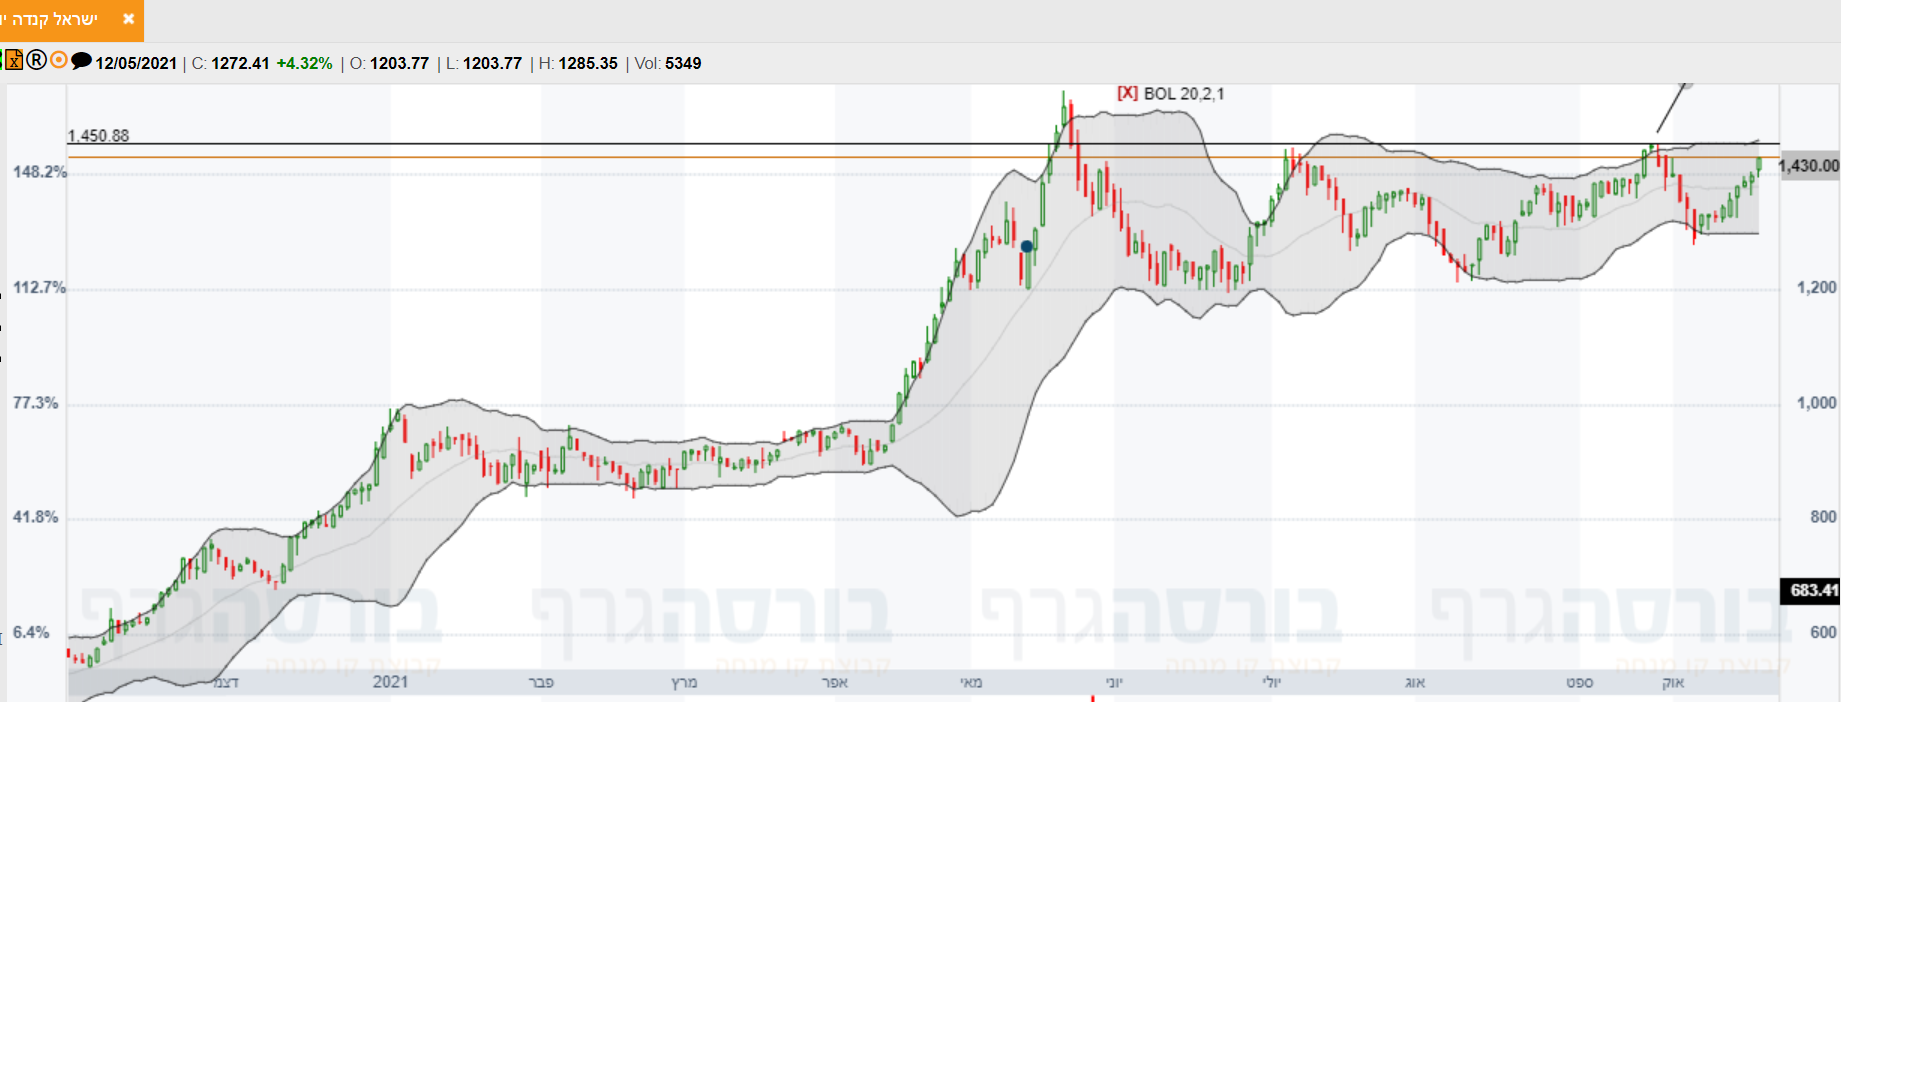This screenshot has width=1920, height=1080.
Task: Click the 1,450.88 horizontal line label
Action: [x=98, y=136]
